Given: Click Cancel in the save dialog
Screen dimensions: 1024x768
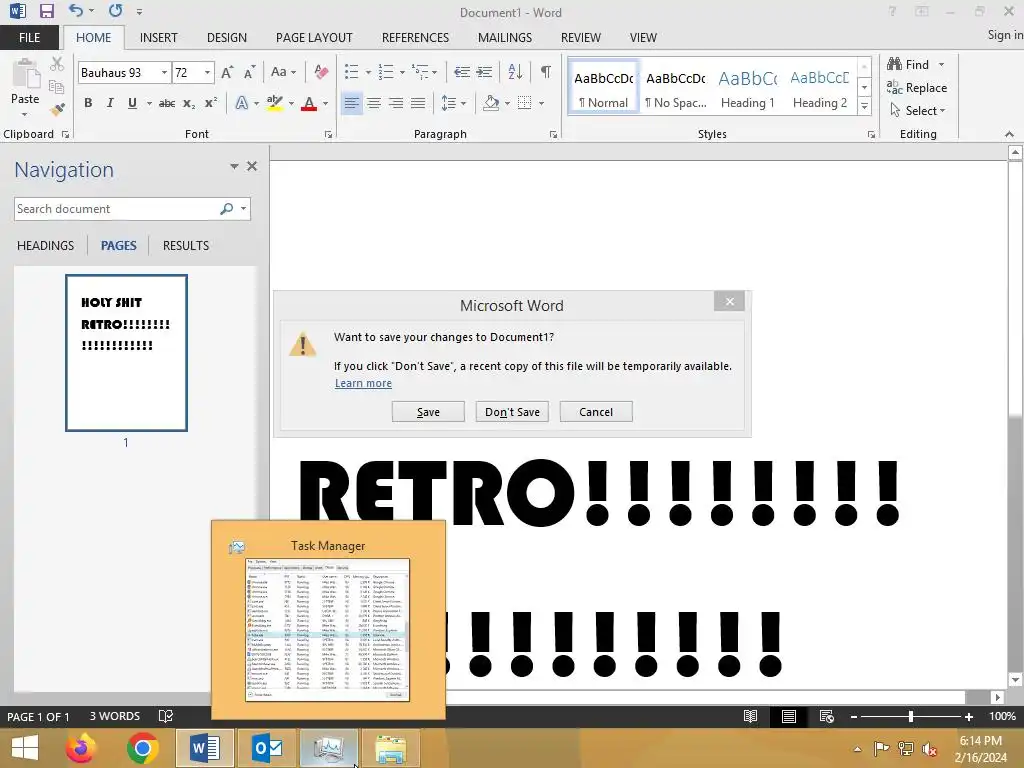Looking at the screenshot, I should 596,412.
